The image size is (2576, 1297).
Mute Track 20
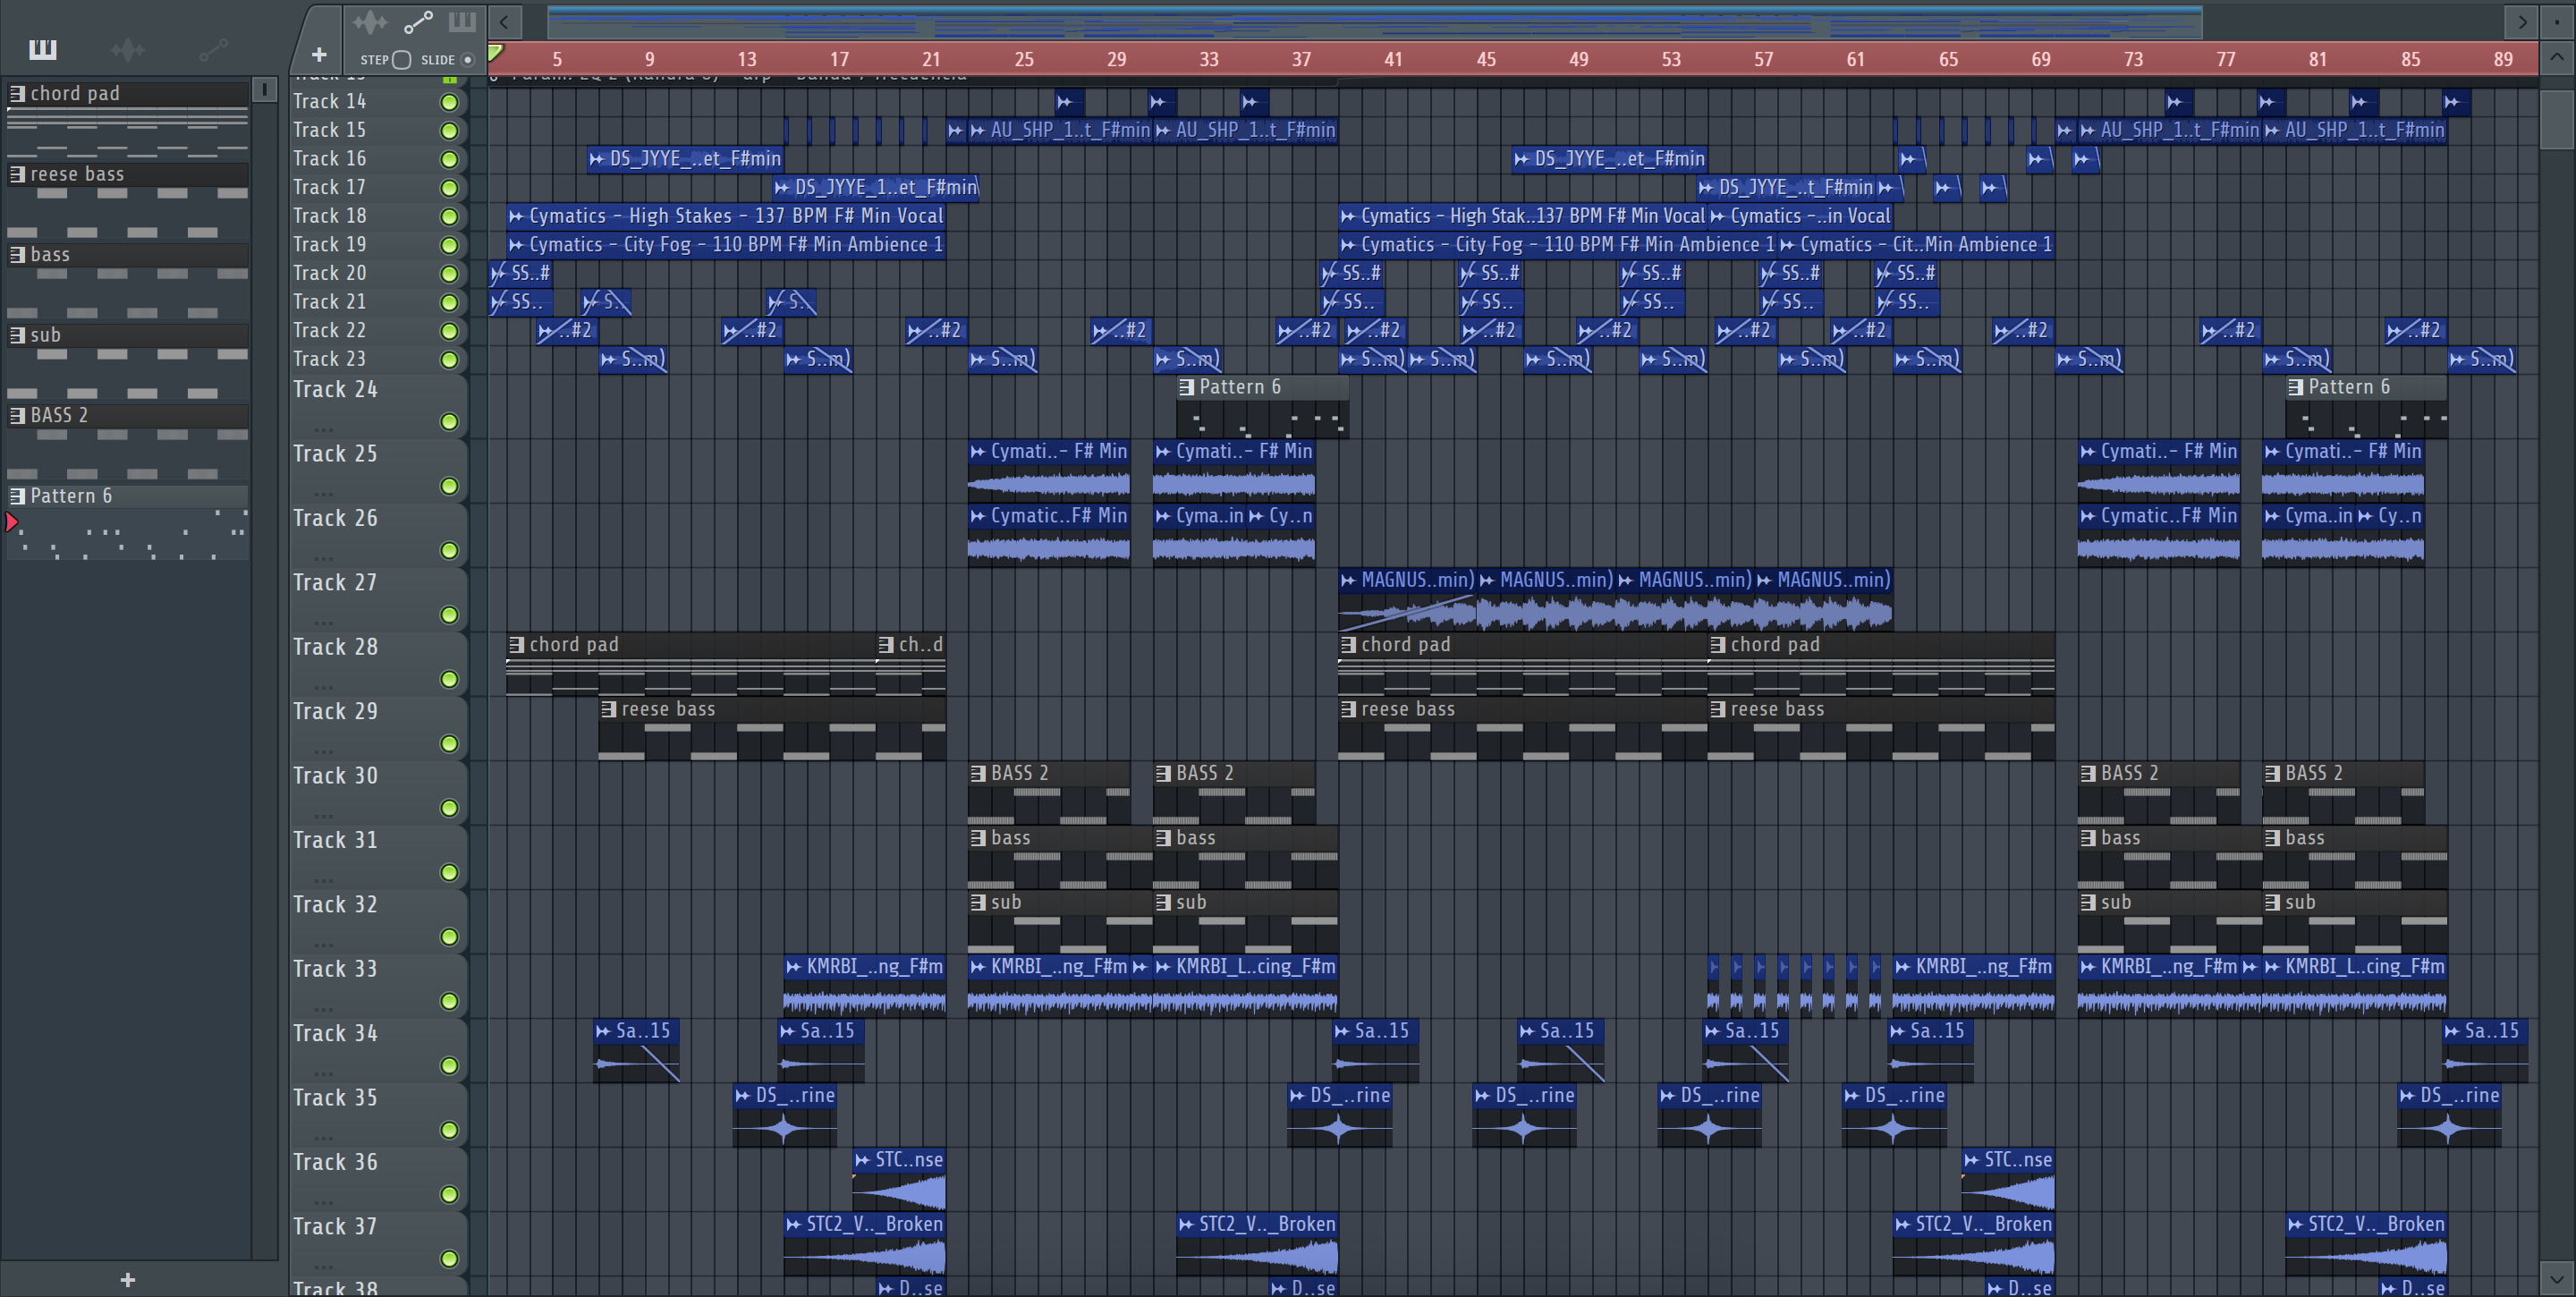450,274
